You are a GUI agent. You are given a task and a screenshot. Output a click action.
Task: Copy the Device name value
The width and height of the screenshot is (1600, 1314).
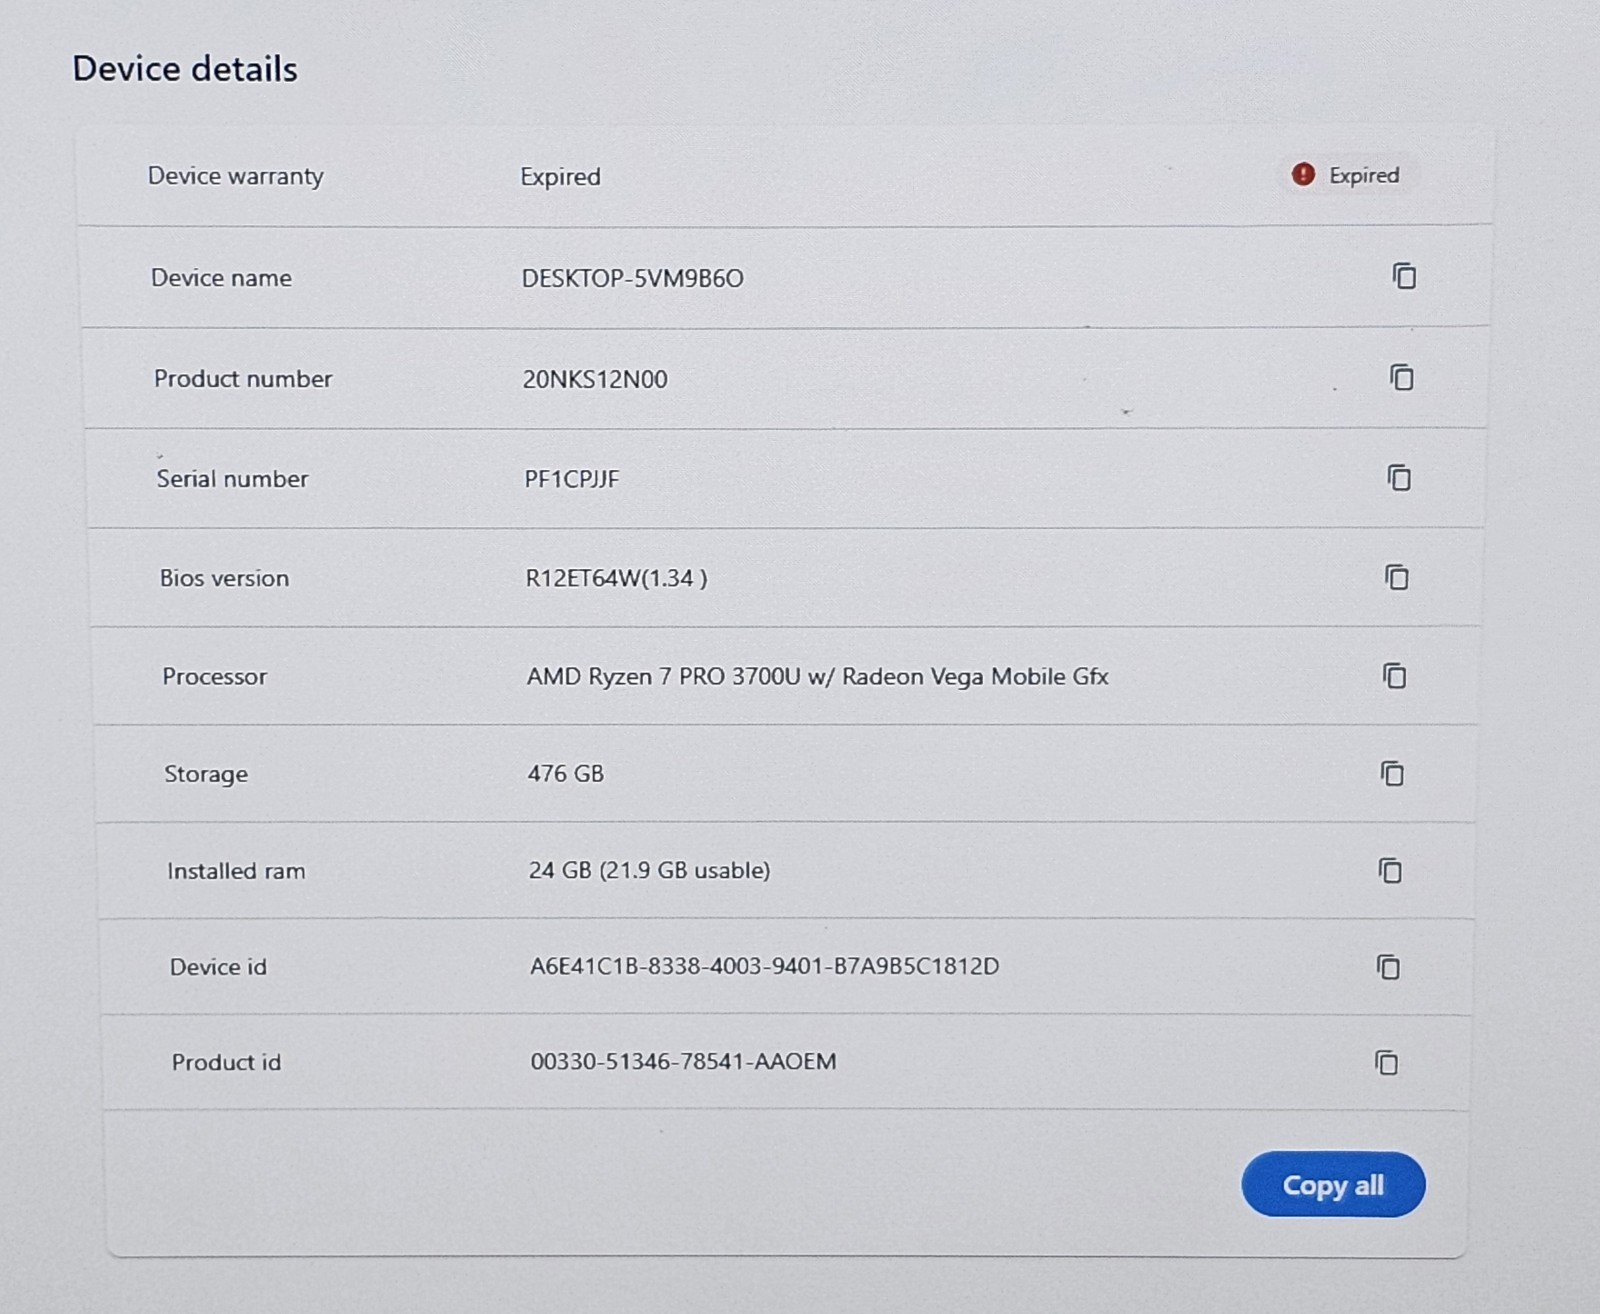coord(1404,276)
